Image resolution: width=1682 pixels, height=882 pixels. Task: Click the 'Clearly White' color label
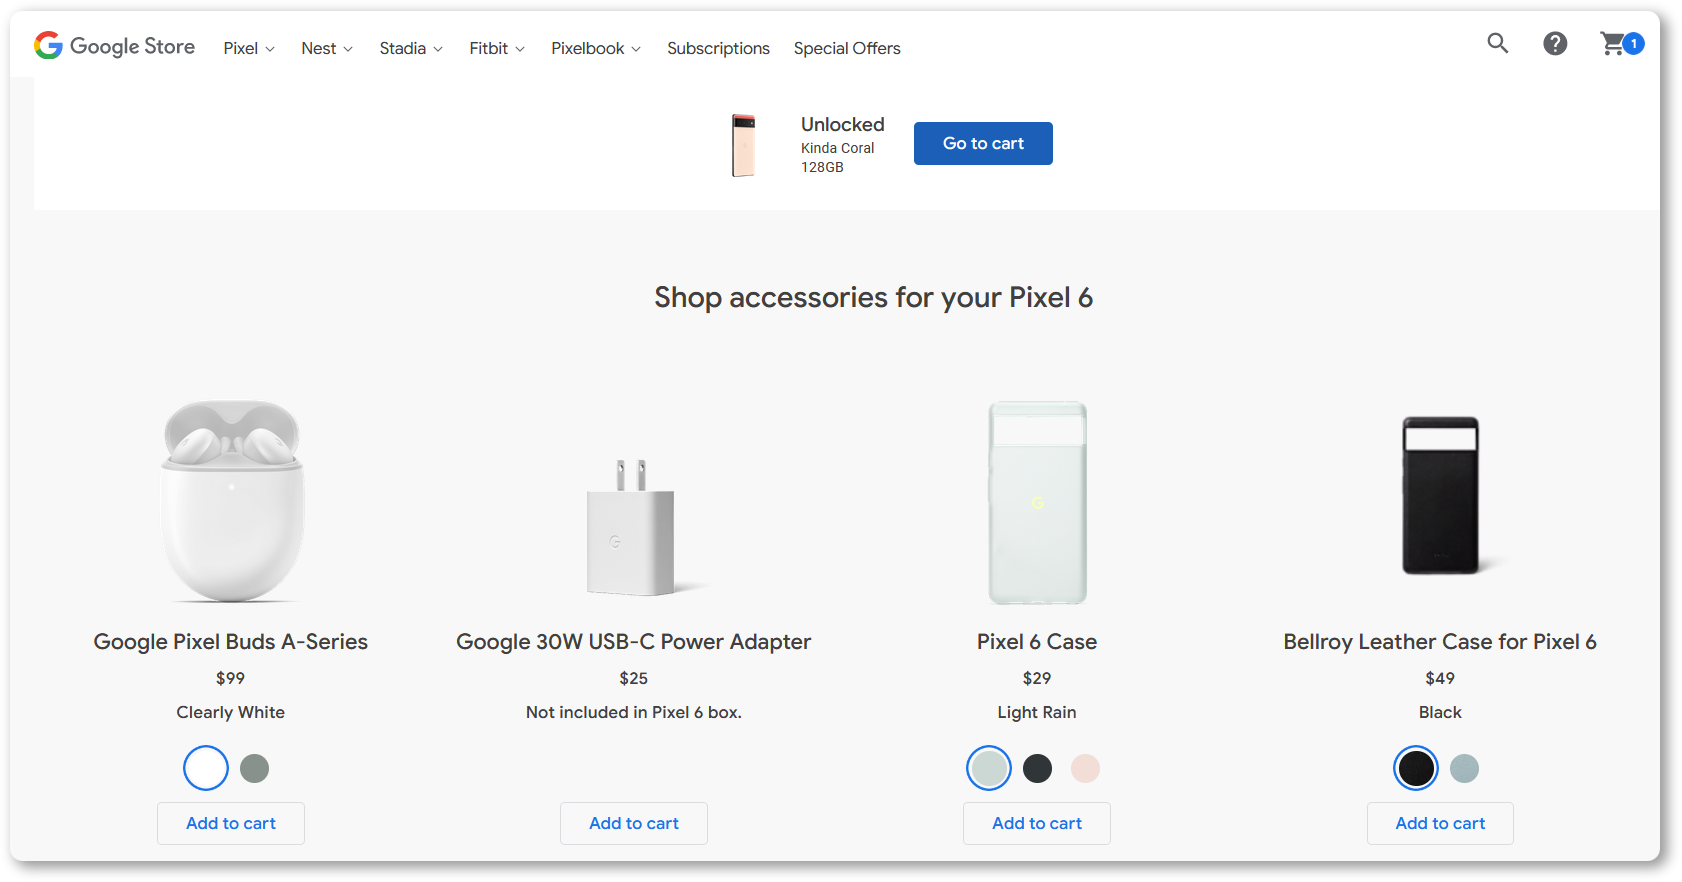tap(231, 712)
